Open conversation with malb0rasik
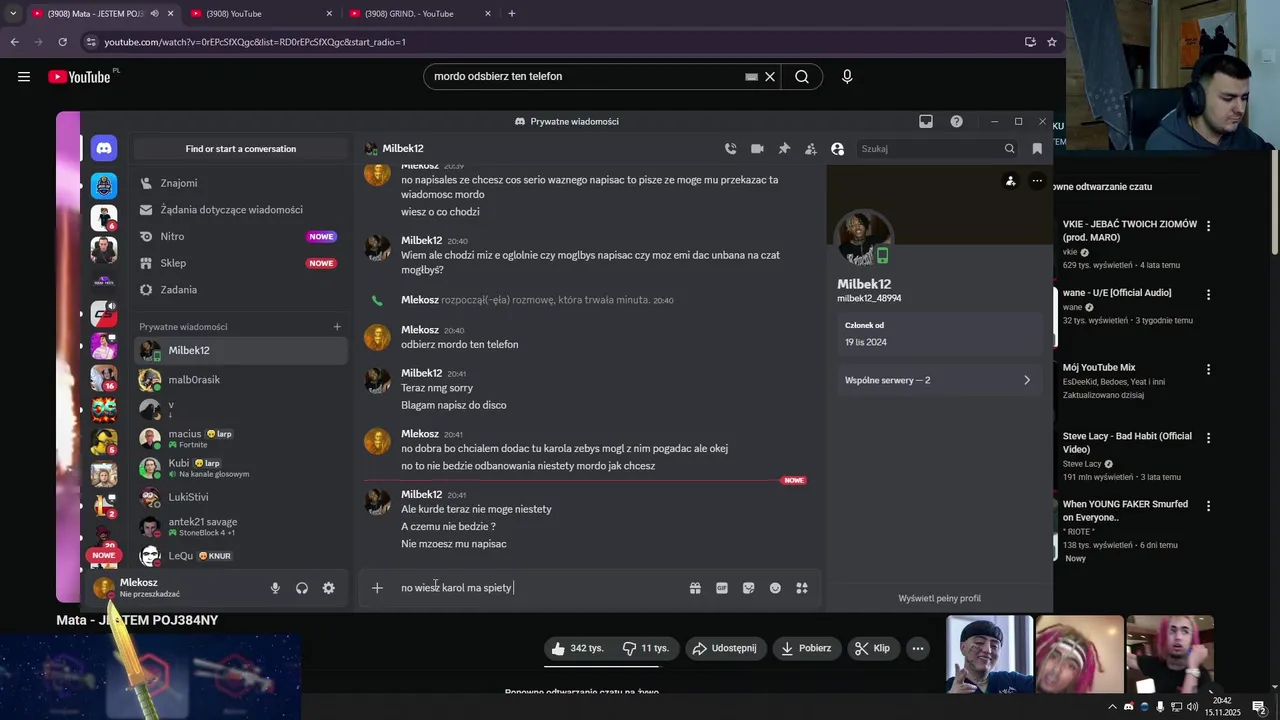 [x=241, y=380]
